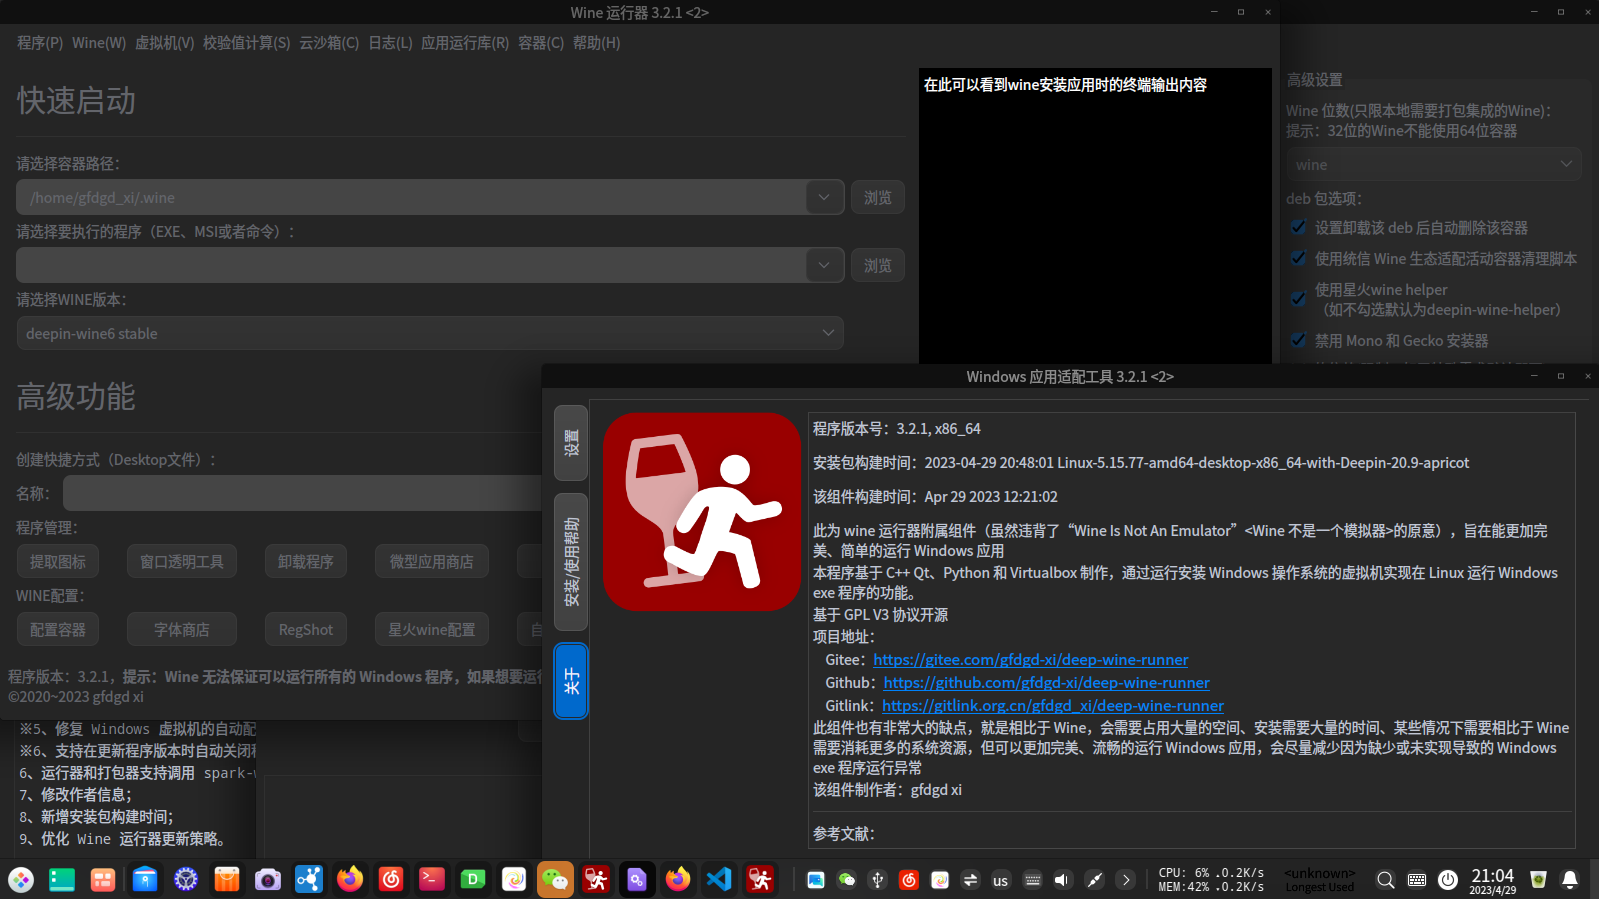The width and height of the screenshot is (1599, 899).
Task: Open NetEase Cloud Music in the dock
Action: [x=391, y=880]
